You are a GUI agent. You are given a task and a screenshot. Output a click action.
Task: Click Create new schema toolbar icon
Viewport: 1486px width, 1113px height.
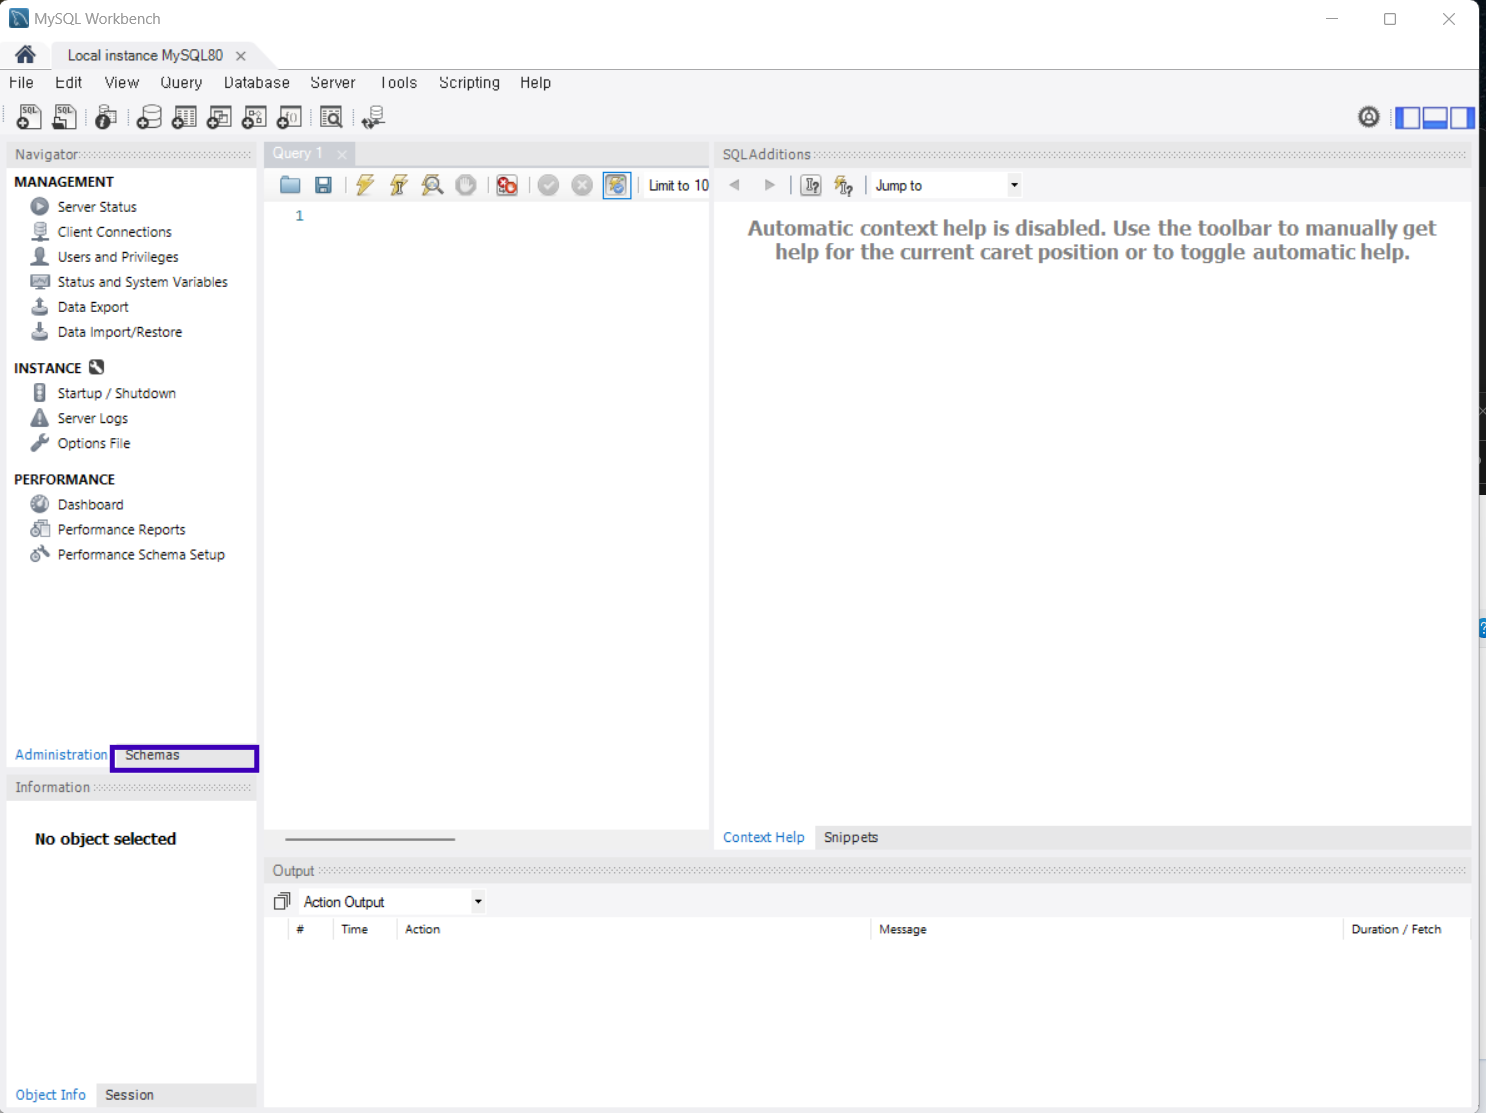click(x=149, y=117)
